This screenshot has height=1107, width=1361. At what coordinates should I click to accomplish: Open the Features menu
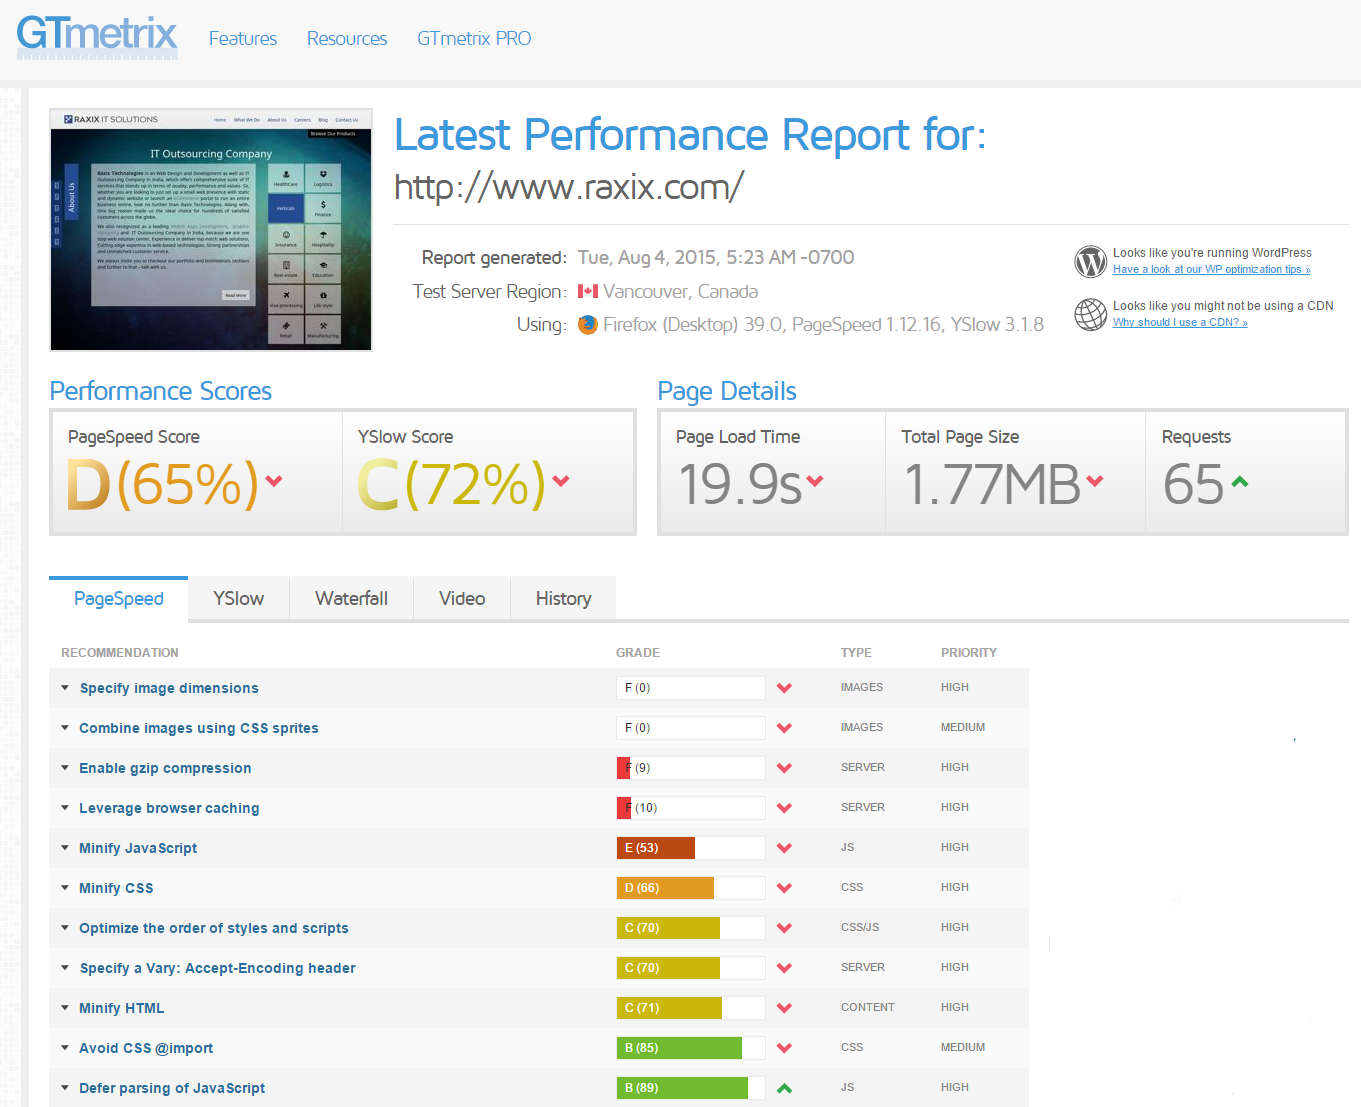coord(243,38)
